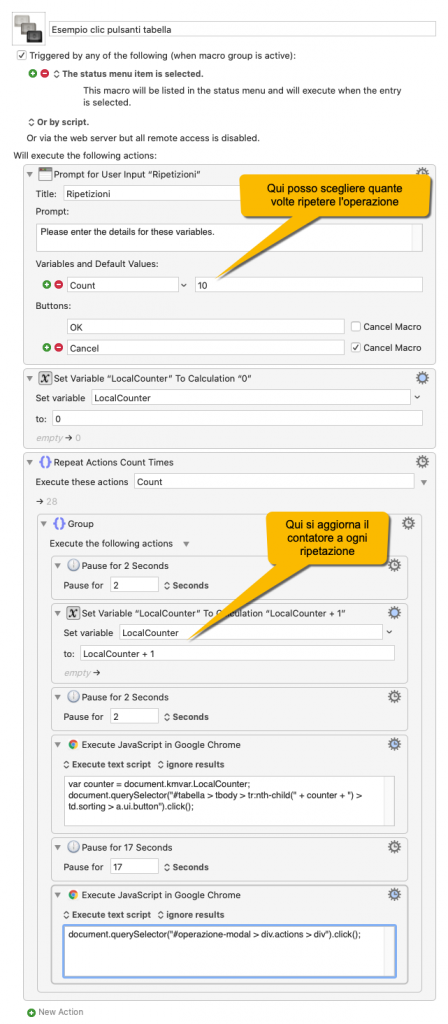The image size is (448, 1024).
Task: Collapse the "Prompt for User Input" action
Action: pos(29,174)
